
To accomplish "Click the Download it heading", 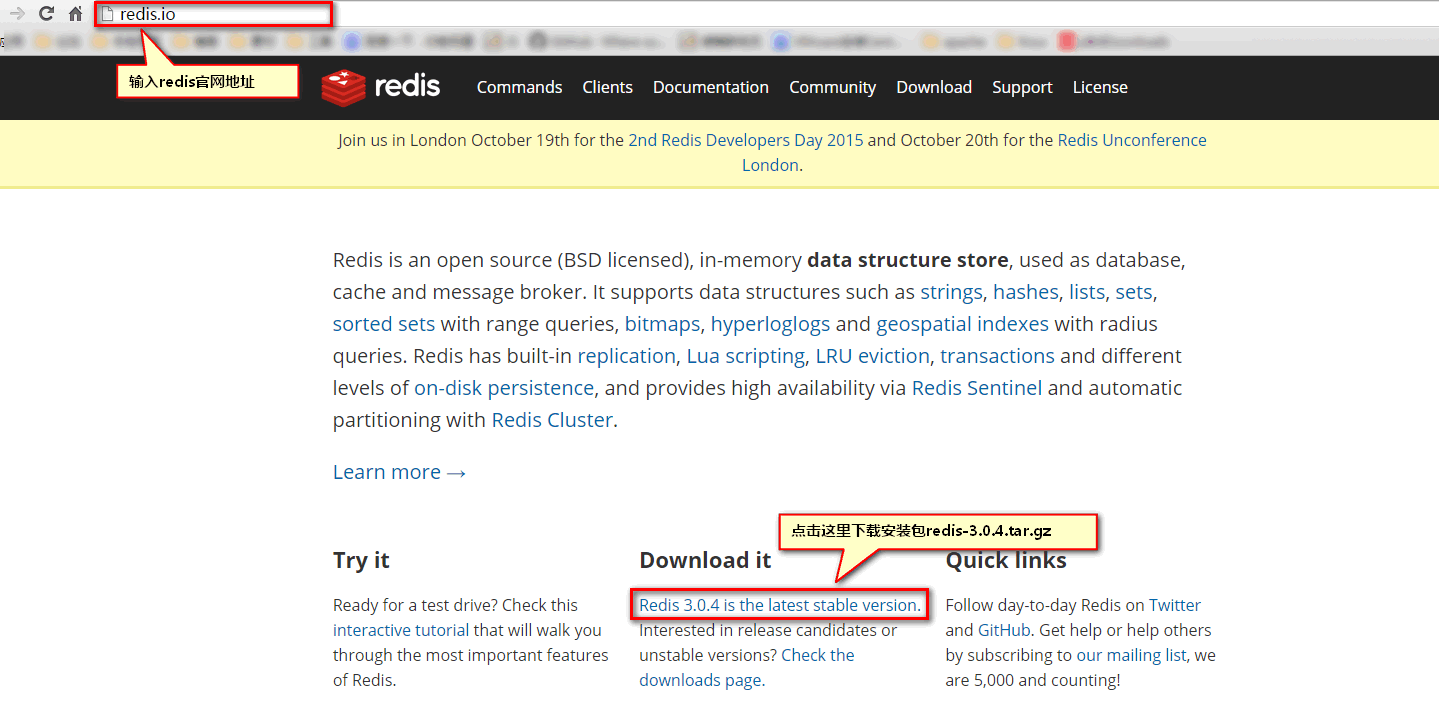I will point(705,560).
